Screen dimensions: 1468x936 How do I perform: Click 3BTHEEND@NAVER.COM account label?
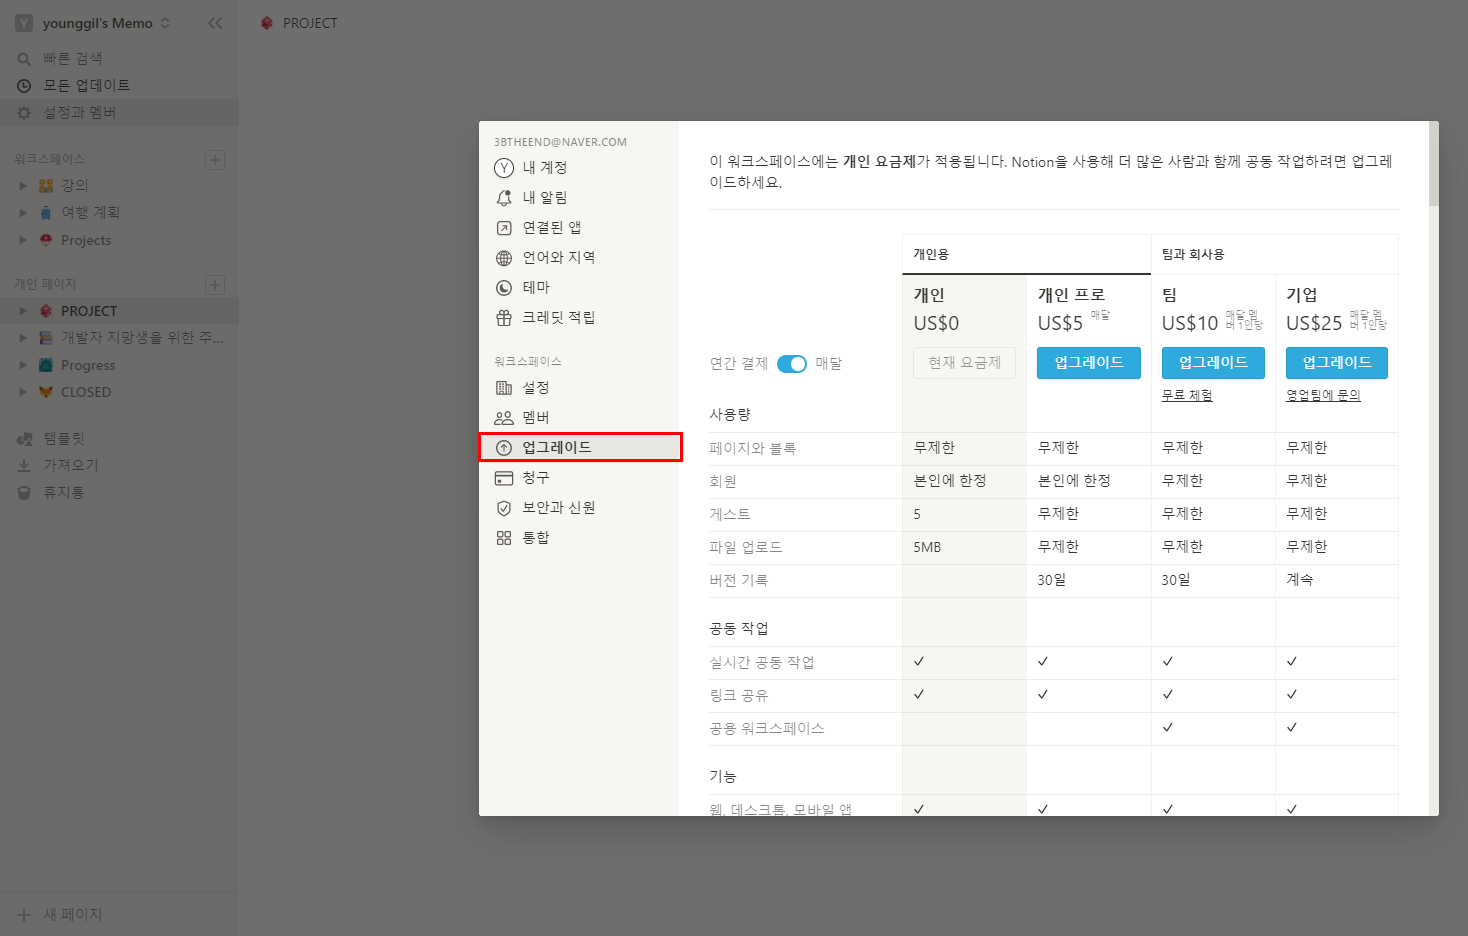(x=560, y=142)
